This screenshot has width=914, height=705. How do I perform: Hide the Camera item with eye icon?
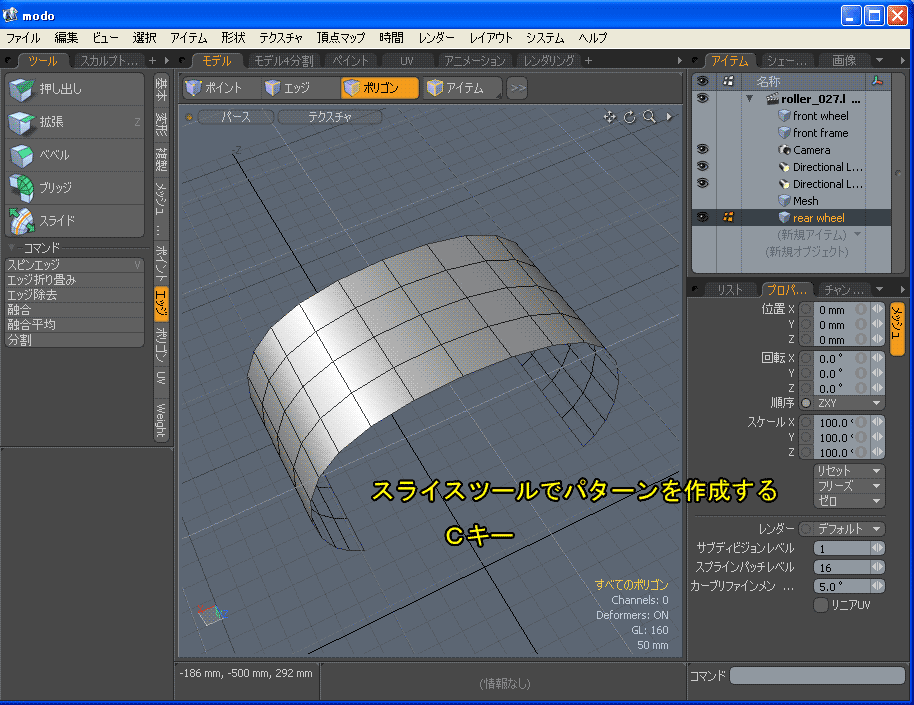click(x=703, y=149)
